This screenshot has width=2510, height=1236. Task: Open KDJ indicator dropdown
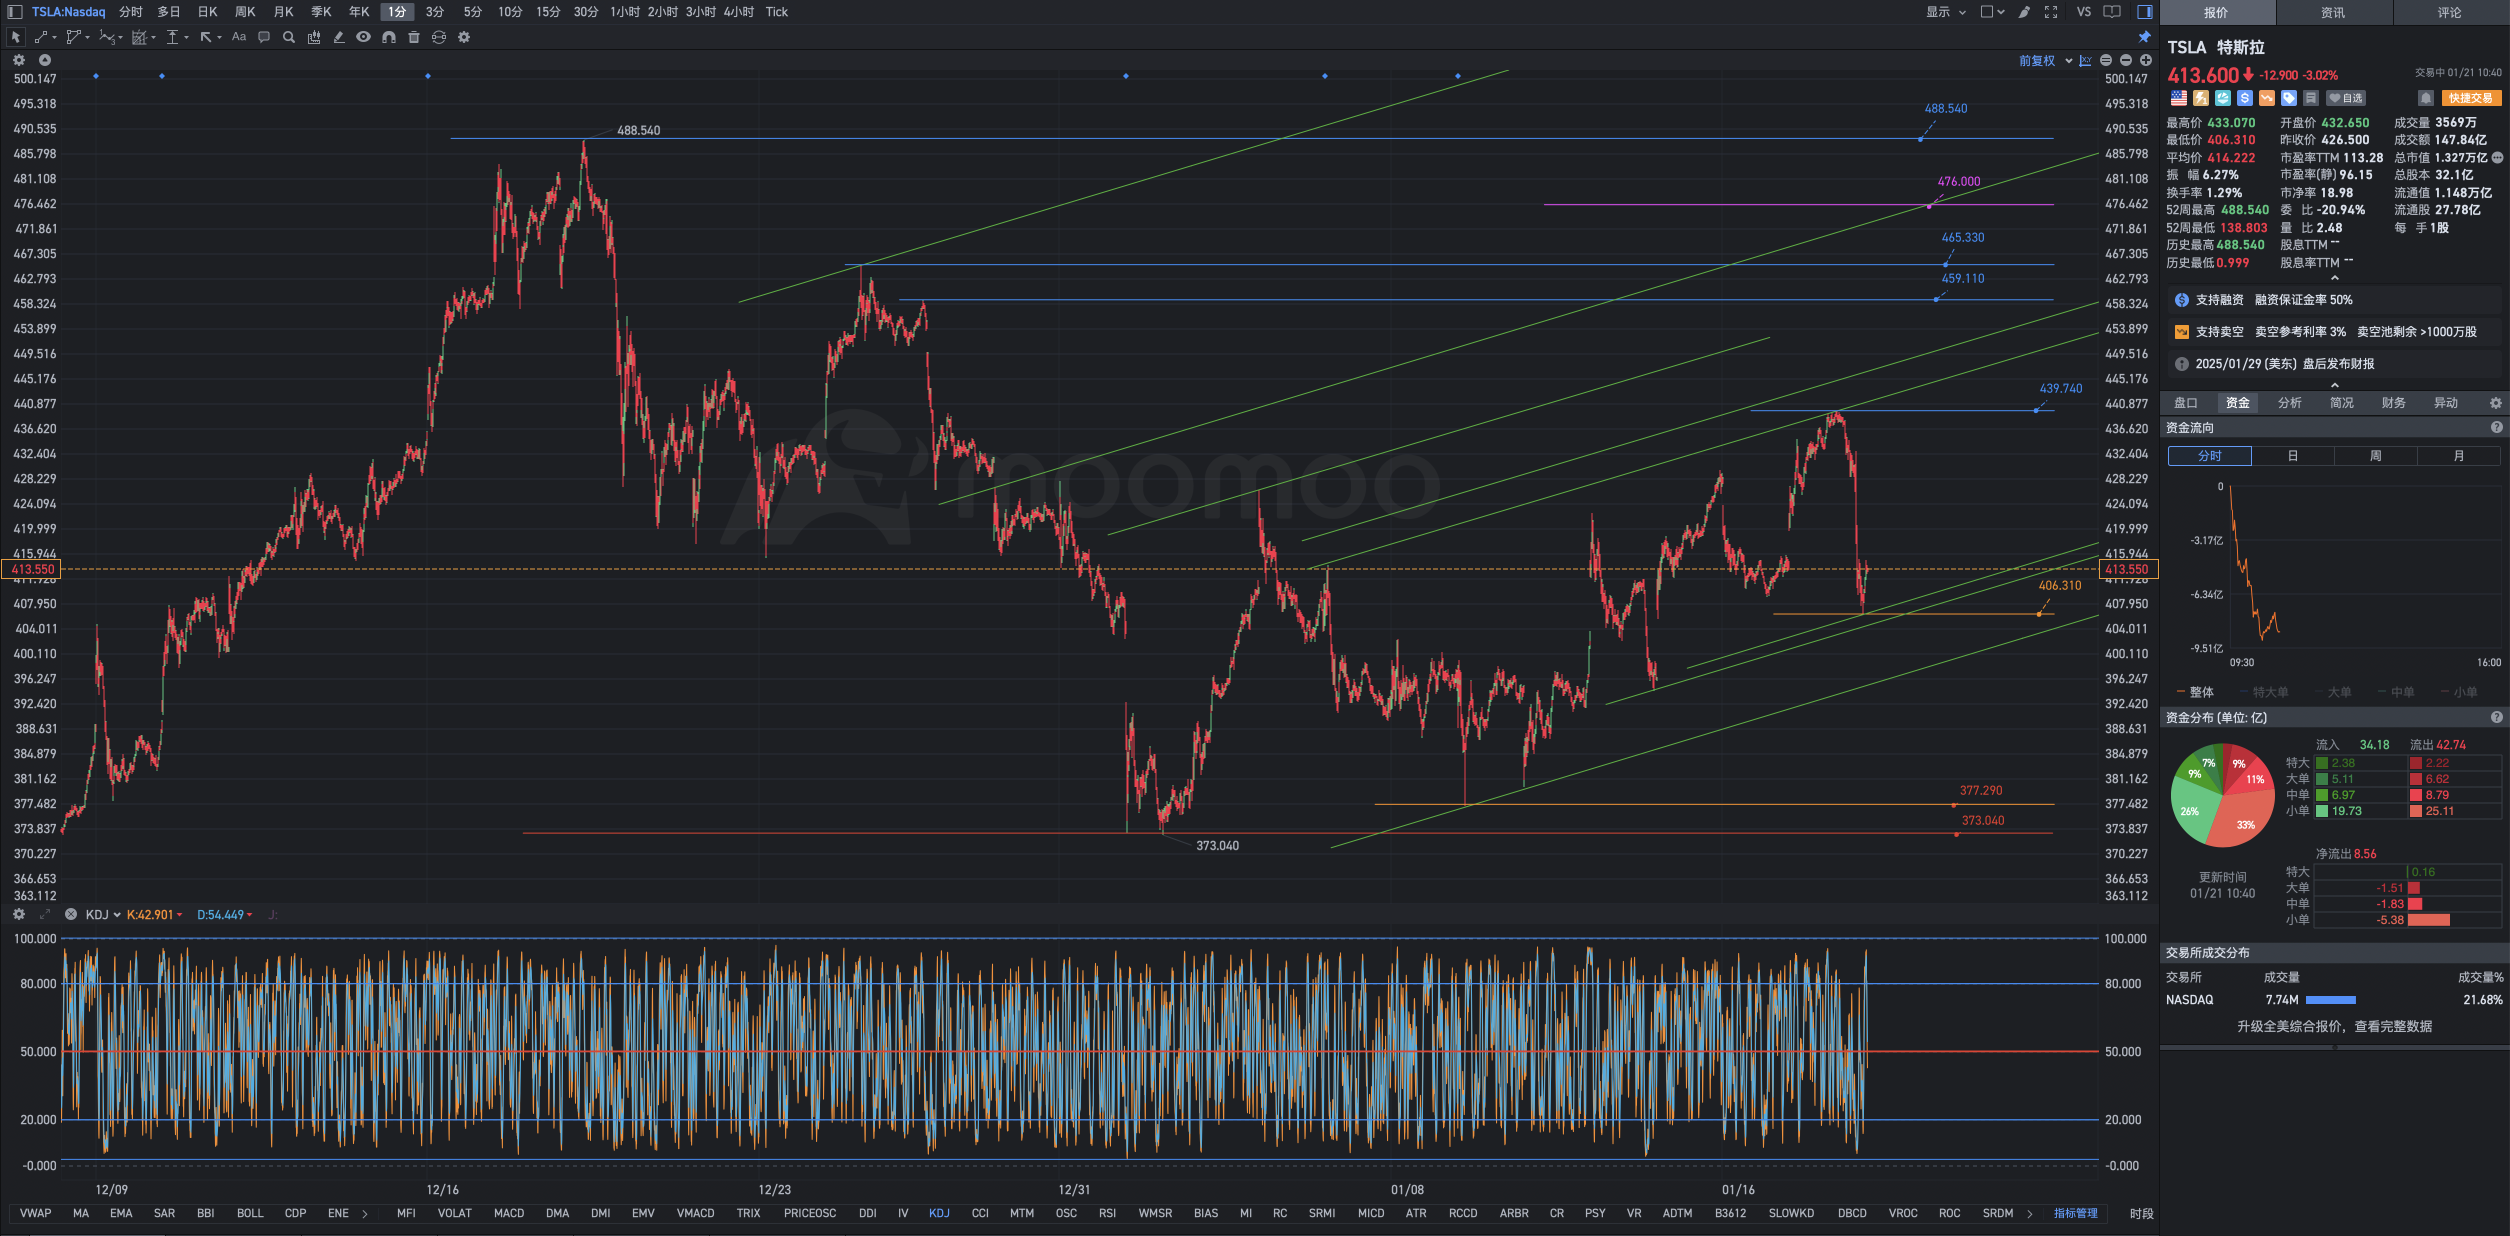pyautogui.click(x=103, y=915)
